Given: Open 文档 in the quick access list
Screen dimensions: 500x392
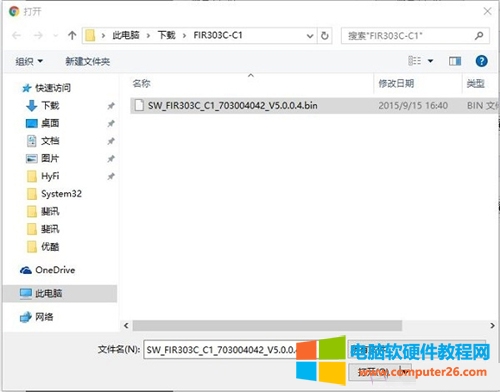Looking at the screenshot, I should (50, 141).
